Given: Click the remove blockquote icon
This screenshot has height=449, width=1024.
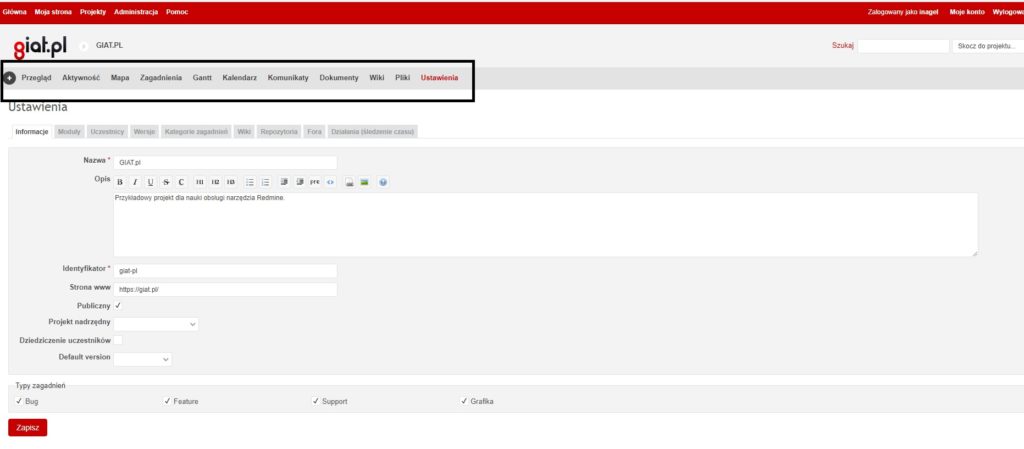Looking at the screenshot, I should [x=300, y=182].
